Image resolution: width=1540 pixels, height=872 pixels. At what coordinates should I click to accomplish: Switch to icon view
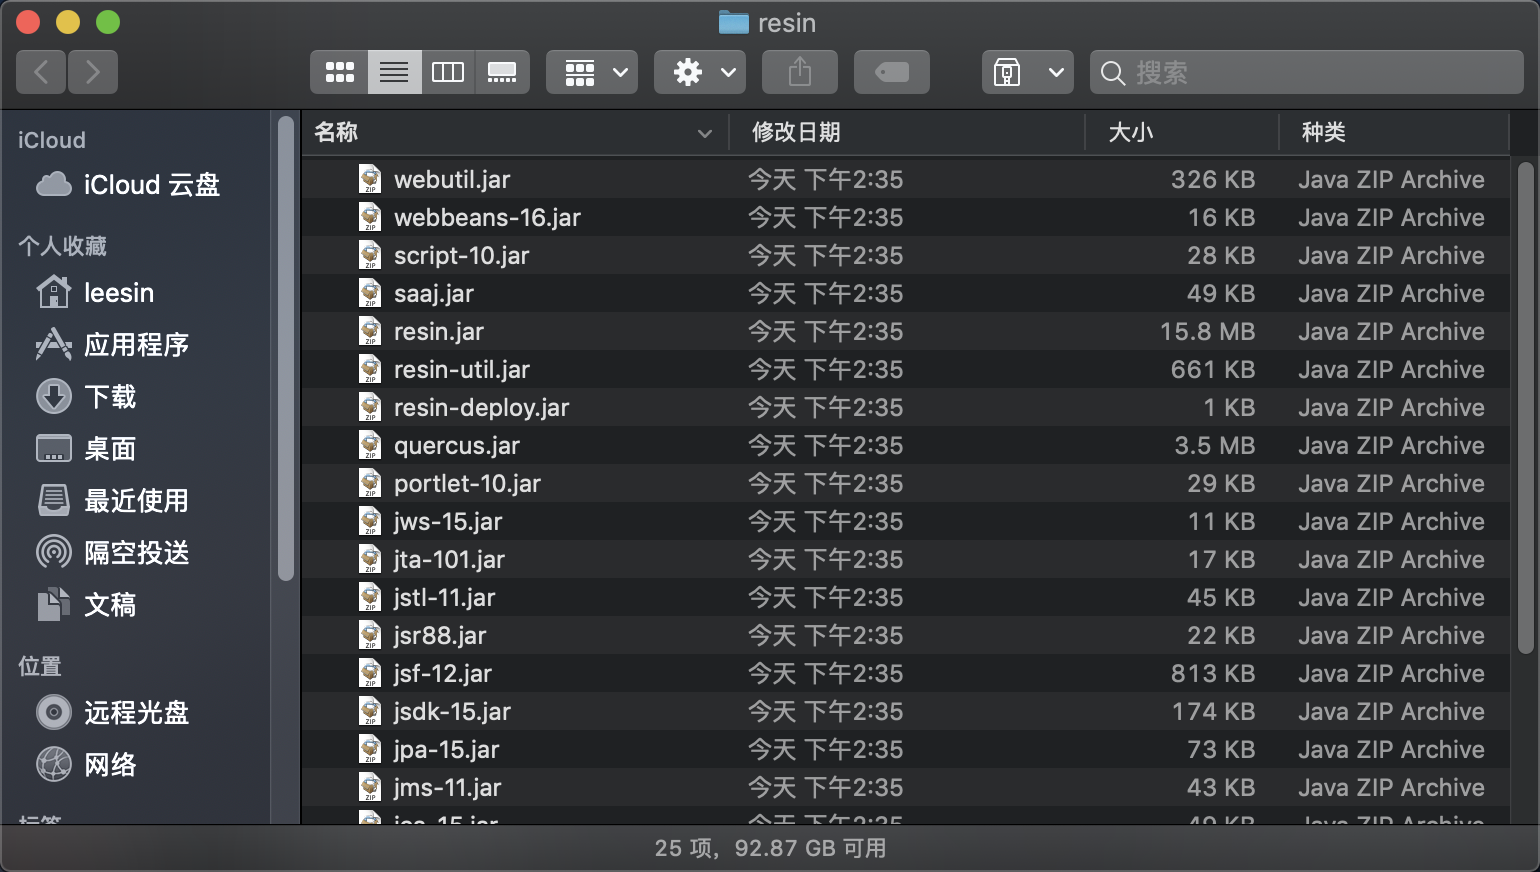pyautogui.click(x=339, y=72)
